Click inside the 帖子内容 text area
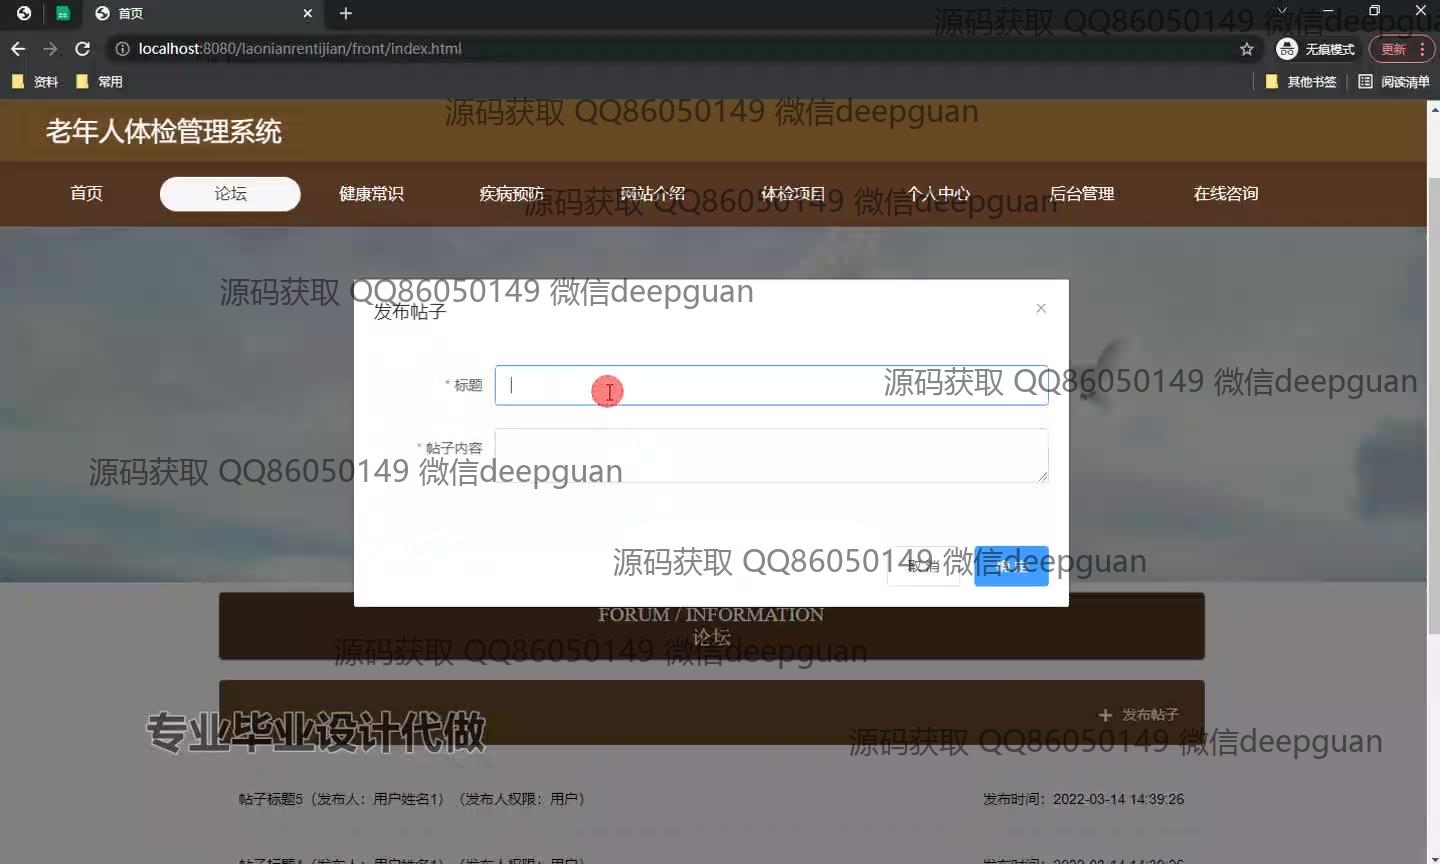The height and width of the screenshot is (864, 1440). (x=770, y=455)
